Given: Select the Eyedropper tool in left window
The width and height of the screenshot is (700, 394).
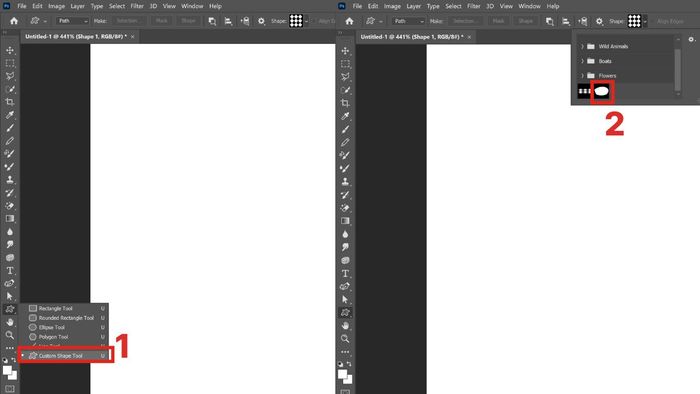Looking at the screenshot, I should (x=10, y=115).
